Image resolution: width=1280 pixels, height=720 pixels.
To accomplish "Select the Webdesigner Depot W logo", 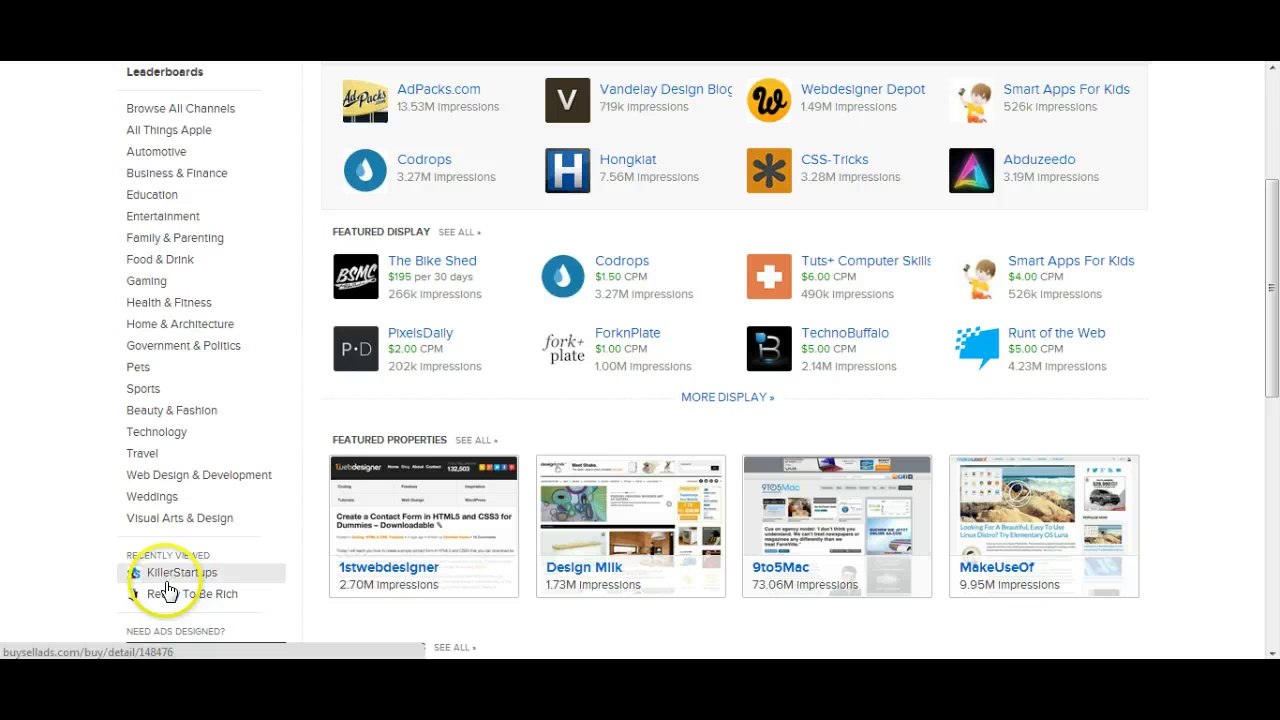I will pos(769,100).
